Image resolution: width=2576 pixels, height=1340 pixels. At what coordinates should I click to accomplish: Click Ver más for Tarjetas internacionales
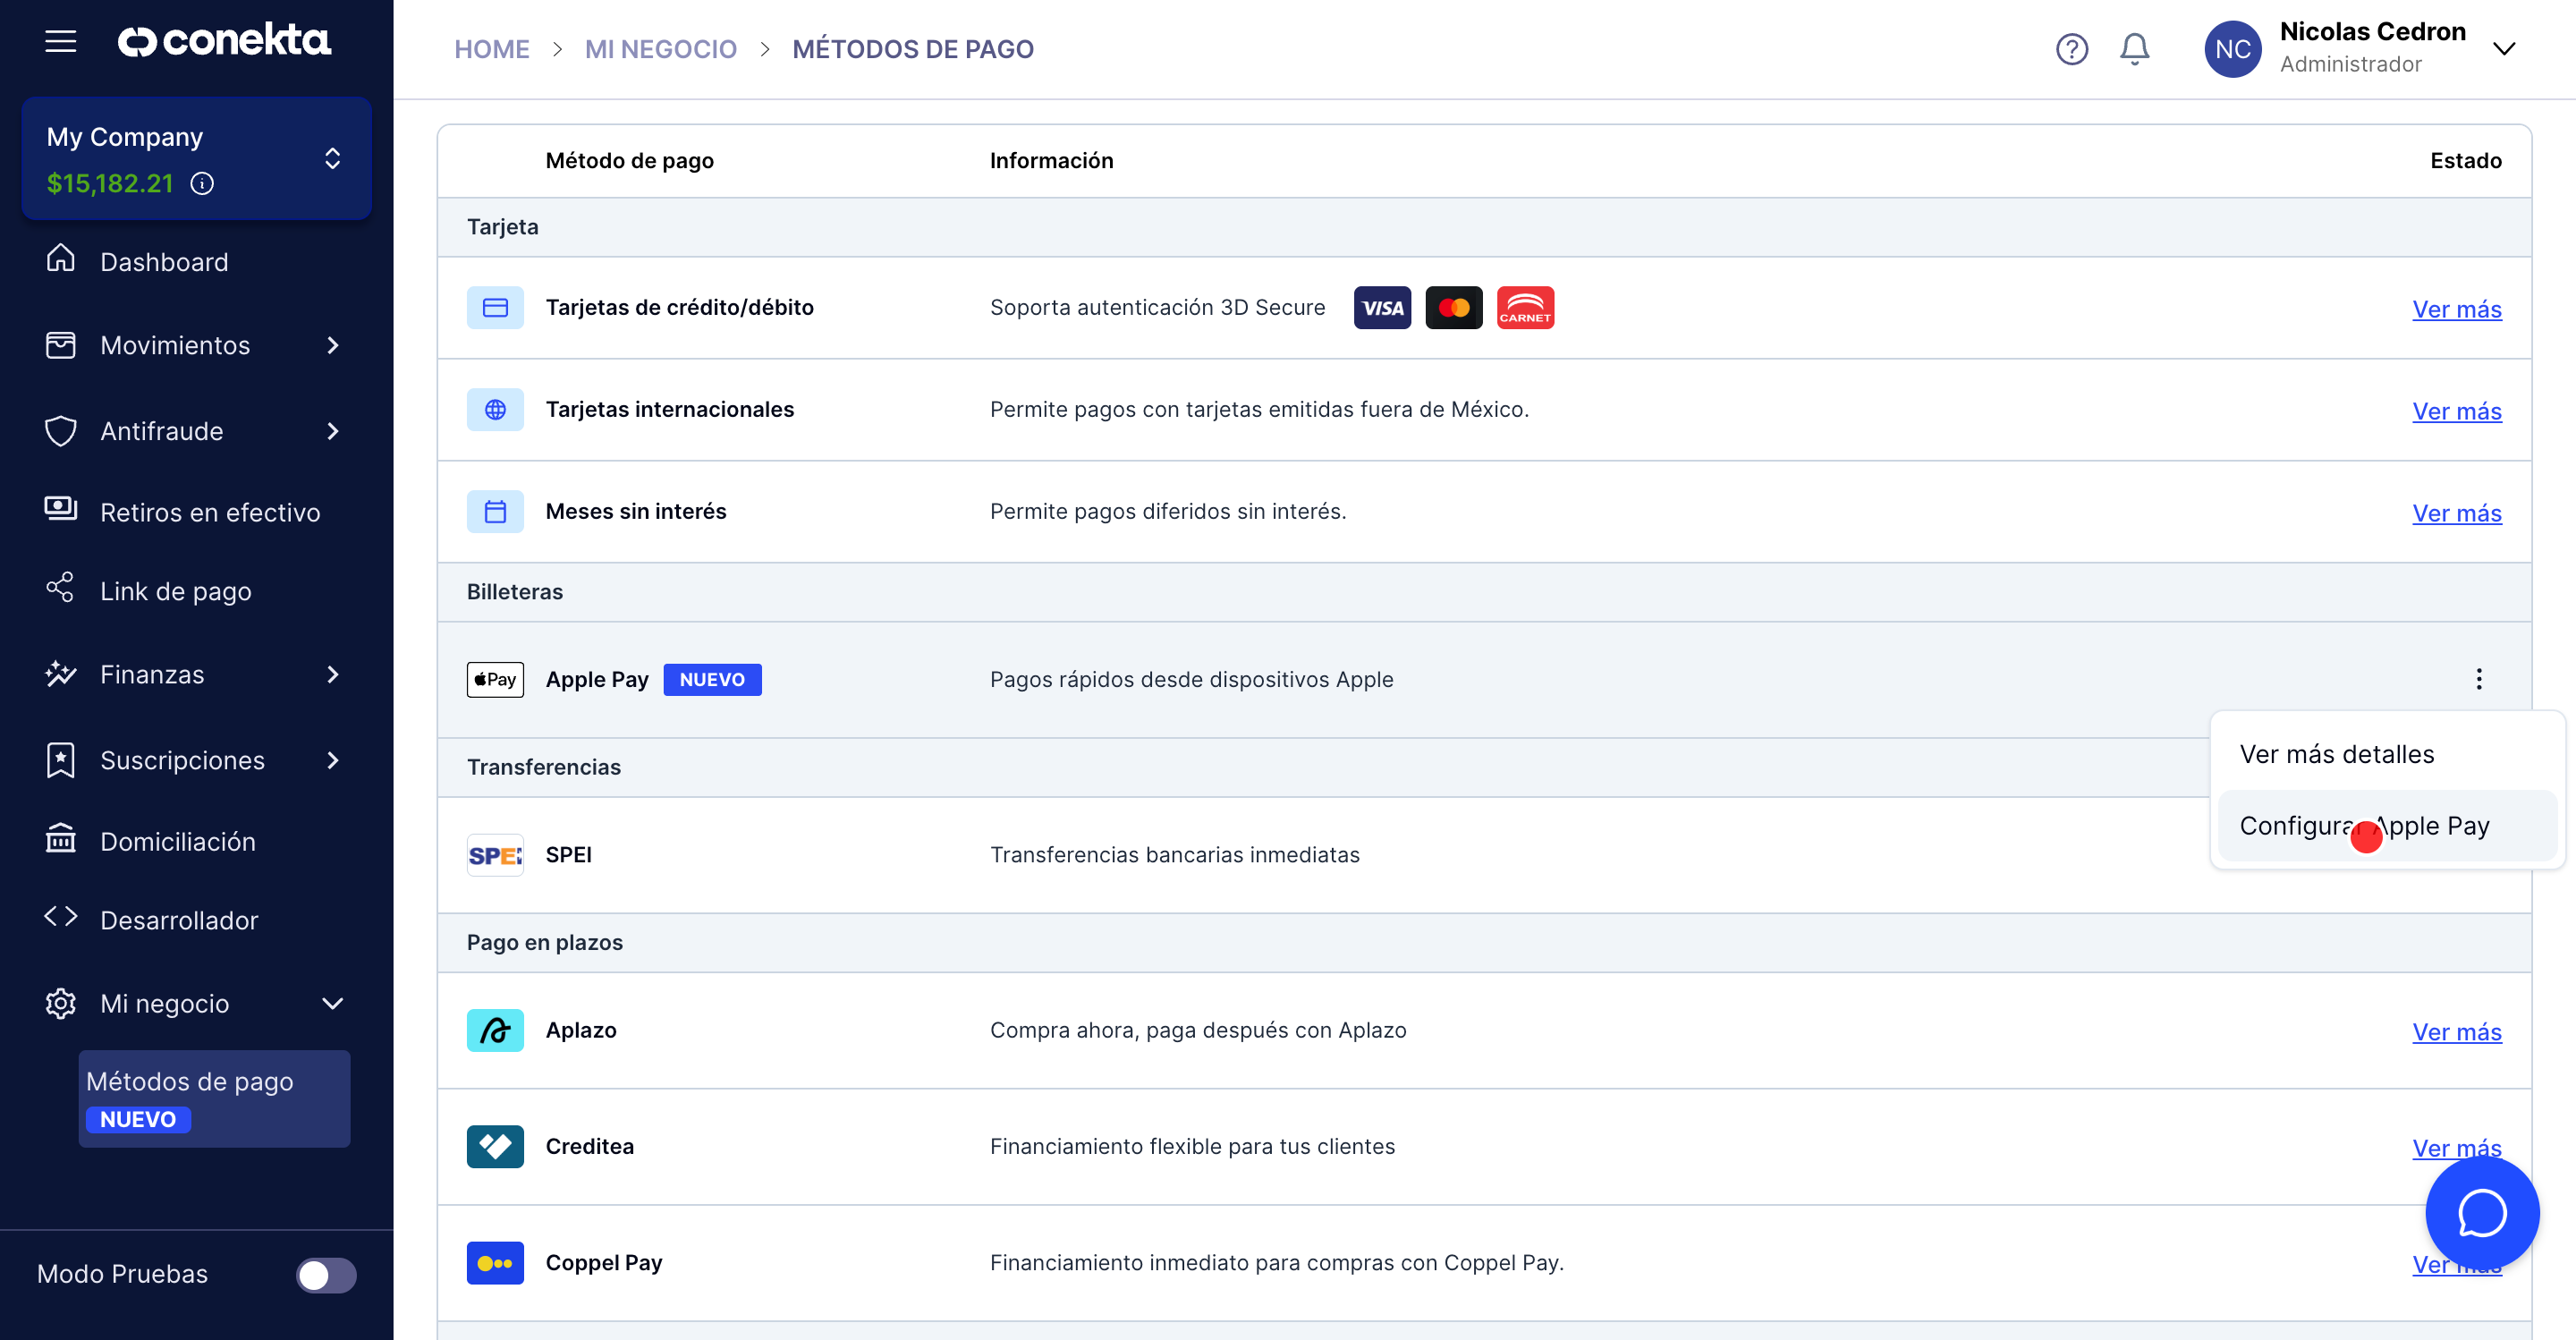2456,411
